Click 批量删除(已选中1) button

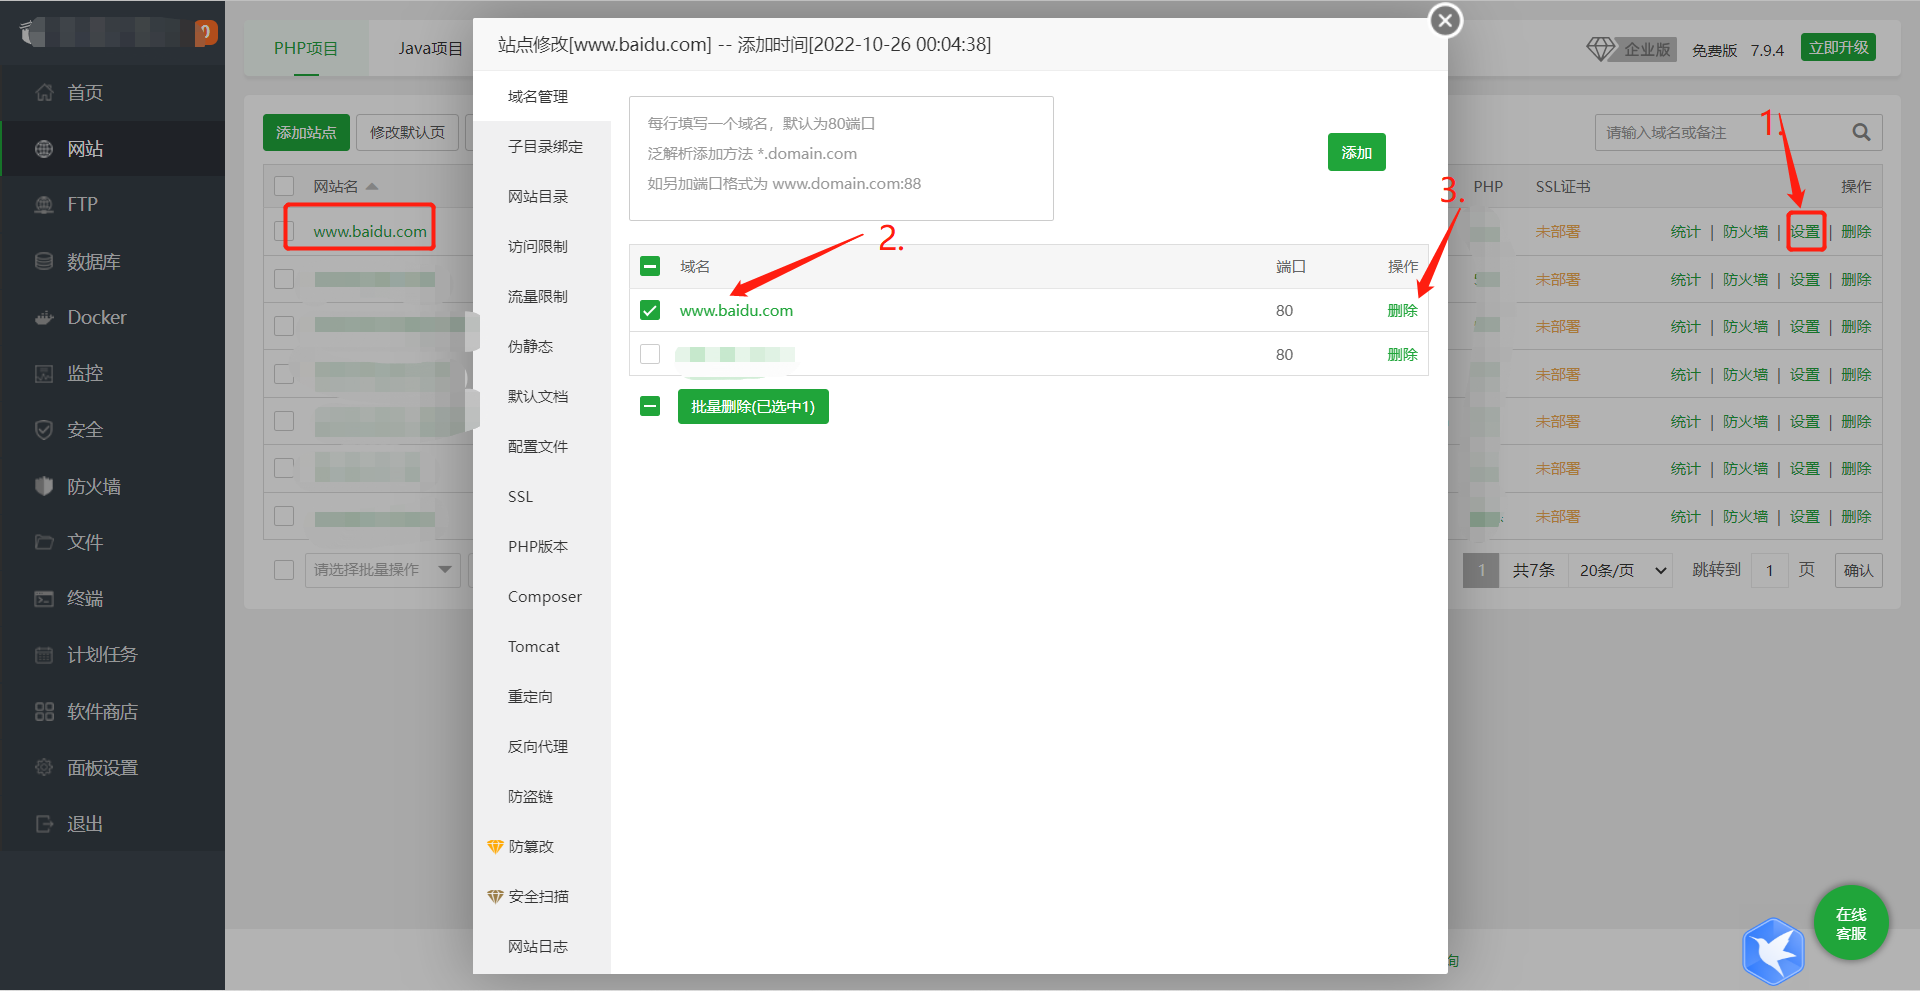(x=752, y=407)
